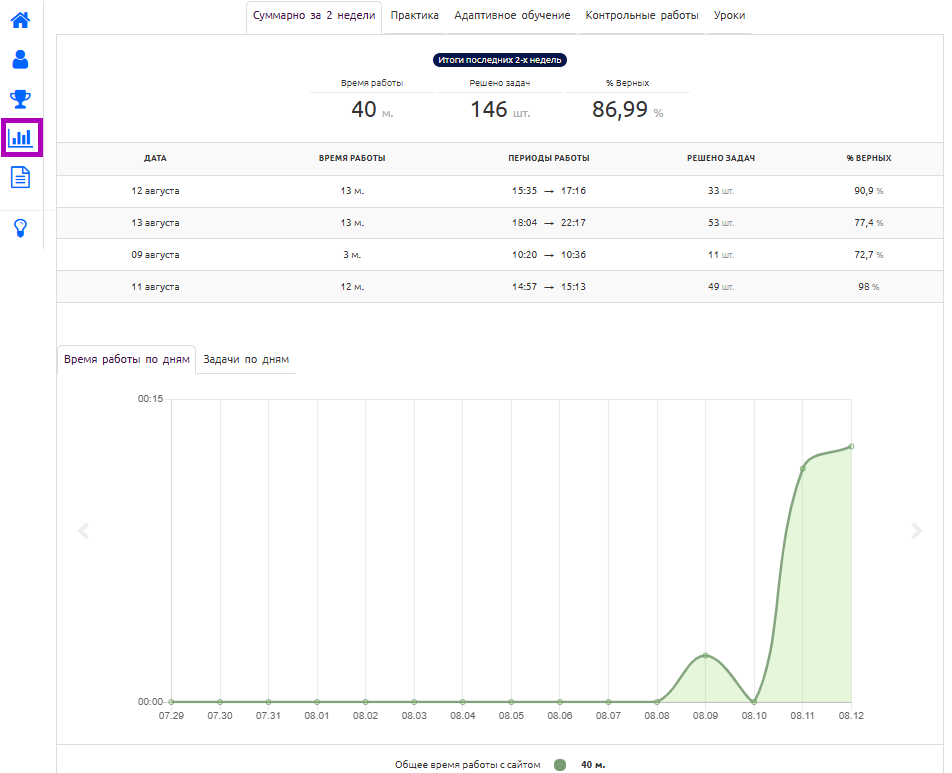
Task: Switch to the 'Контрольные работы' tab
Action: coord(642,16)
